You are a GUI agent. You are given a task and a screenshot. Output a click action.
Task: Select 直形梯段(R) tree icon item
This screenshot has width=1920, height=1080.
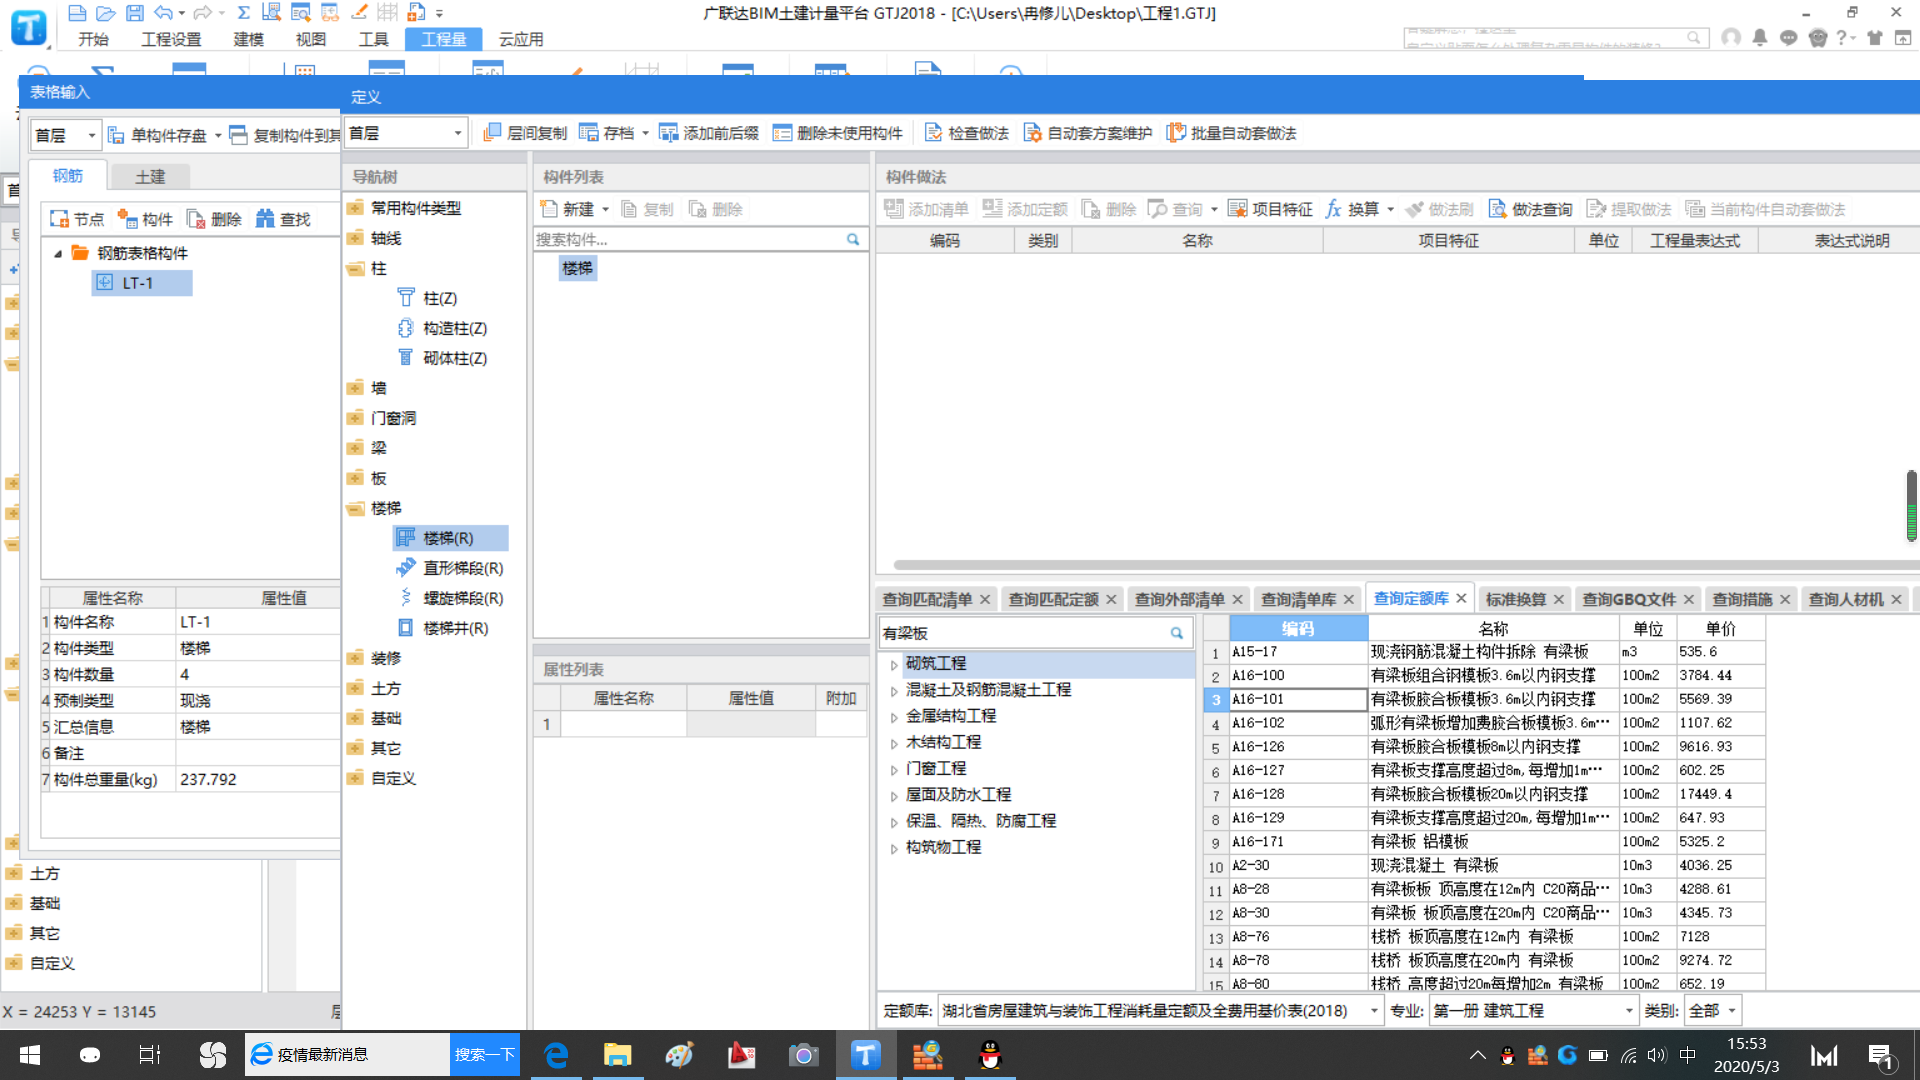pyautogui.click(x=405, y=568)
